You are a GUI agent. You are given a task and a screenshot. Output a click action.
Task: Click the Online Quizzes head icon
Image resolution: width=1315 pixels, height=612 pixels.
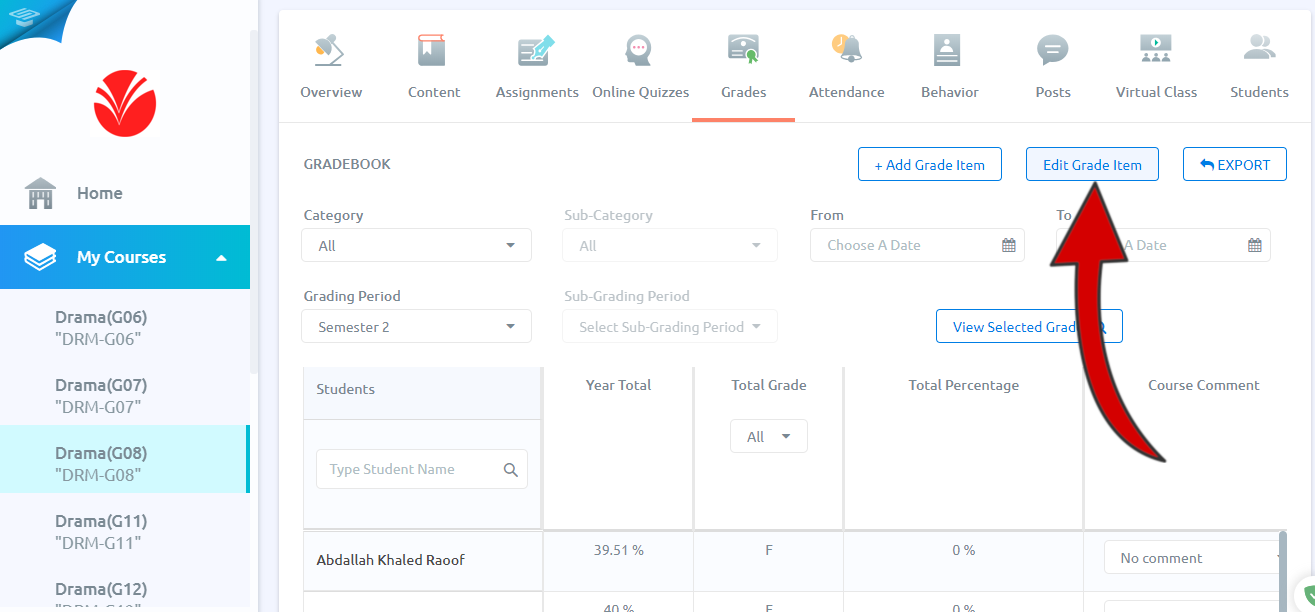coord(638,50)
